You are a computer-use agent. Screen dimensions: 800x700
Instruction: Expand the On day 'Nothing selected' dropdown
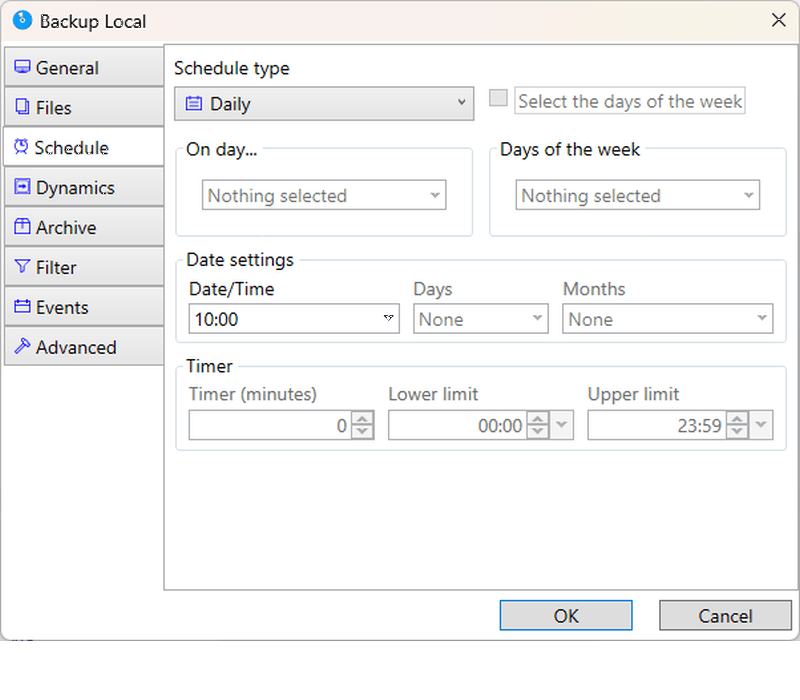tap(324, 195)
